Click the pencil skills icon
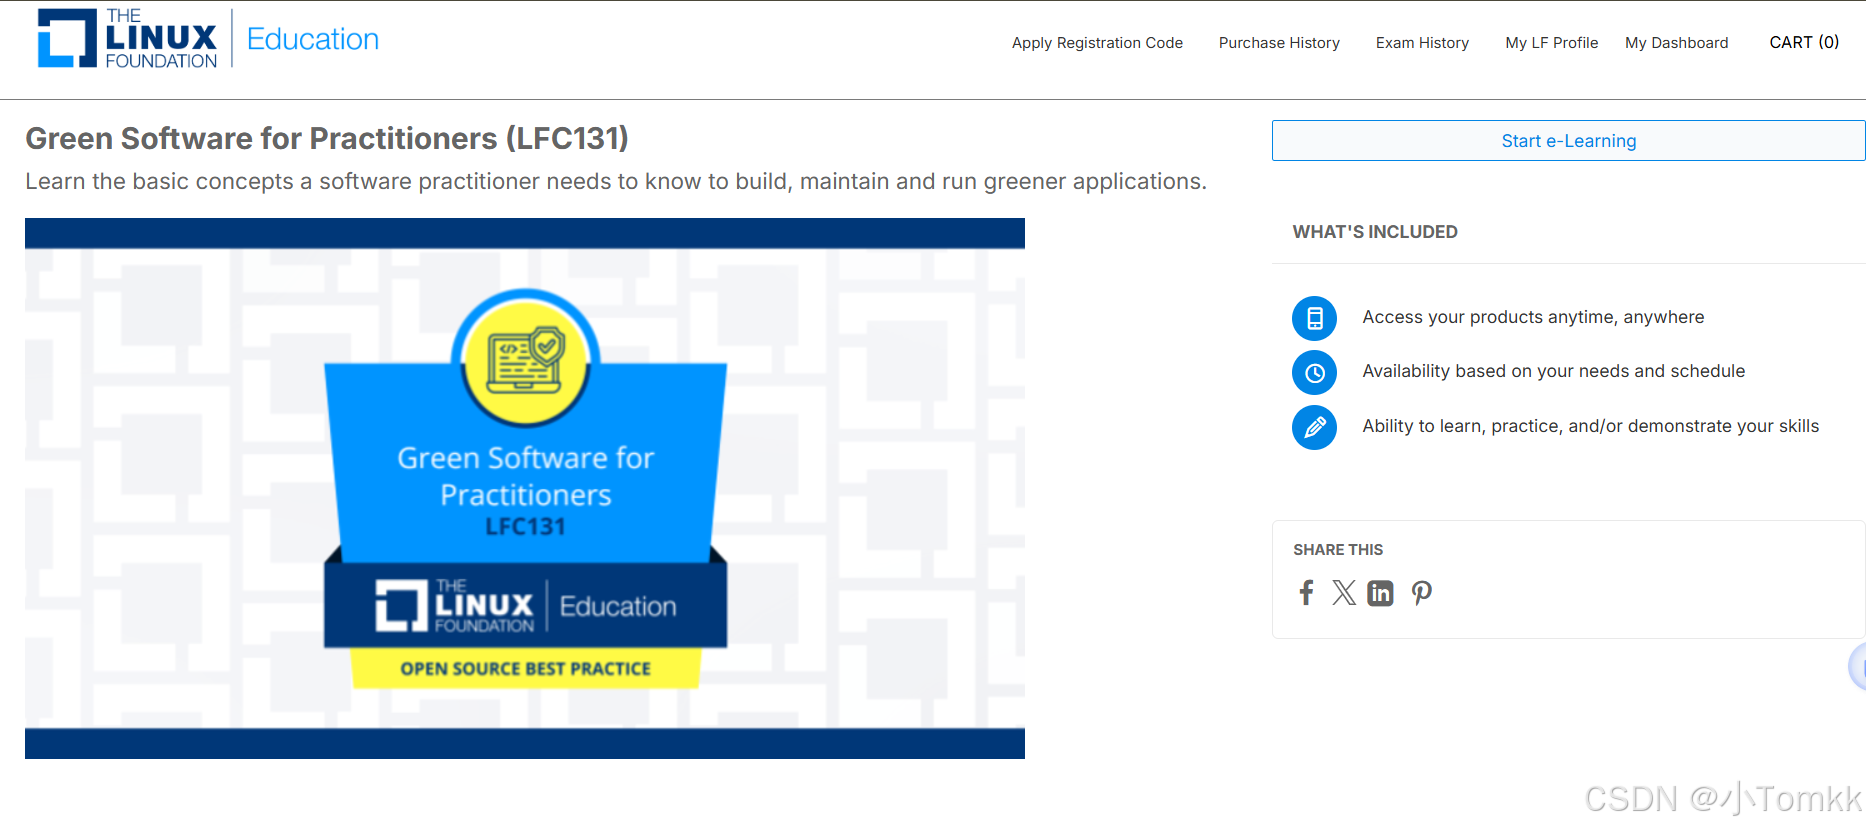 (x=1314, y=427)
